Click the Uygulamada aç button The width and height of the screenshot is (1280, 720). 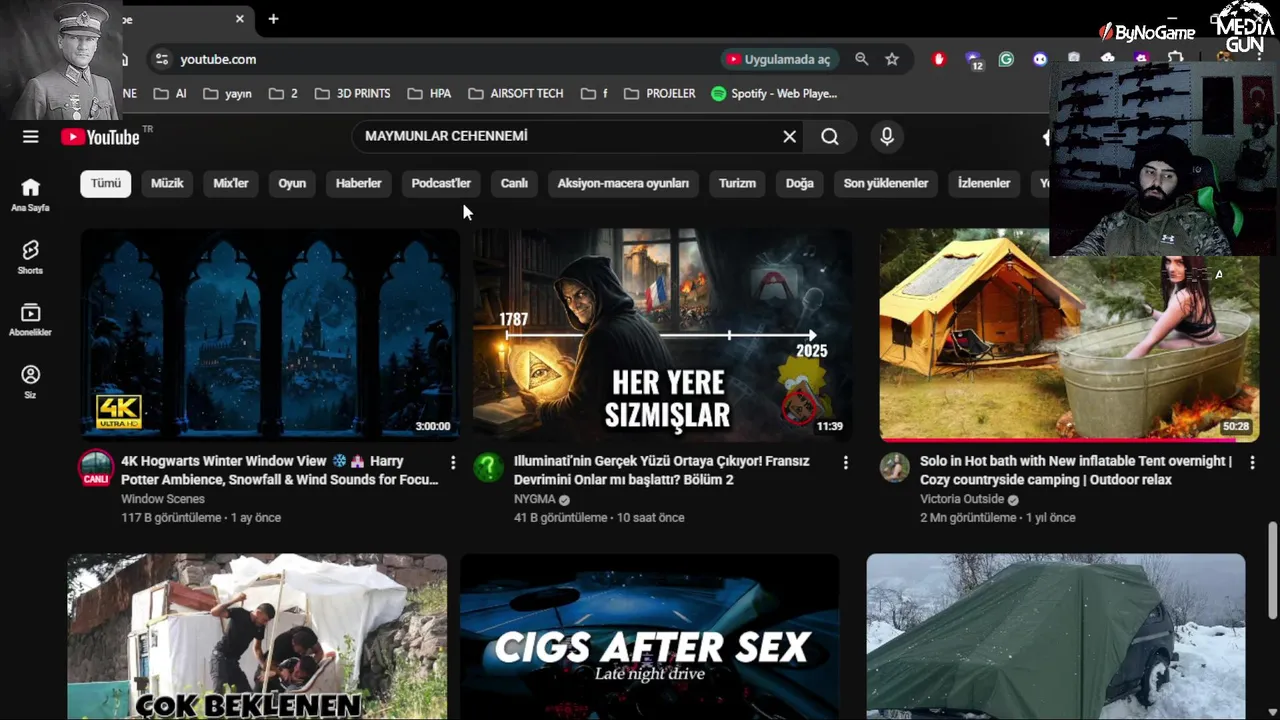tap(778, 59)
